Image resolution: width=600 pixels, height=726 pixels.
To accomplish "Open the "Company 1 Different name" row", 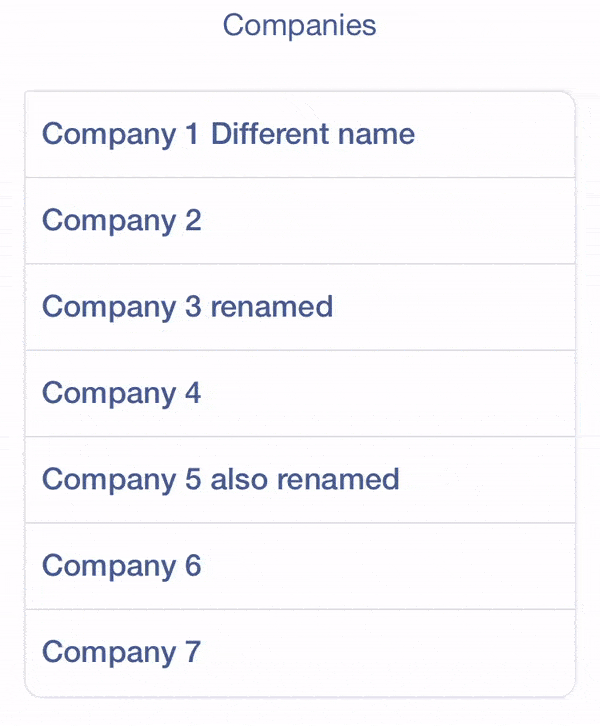I will [x=300, y=134].
